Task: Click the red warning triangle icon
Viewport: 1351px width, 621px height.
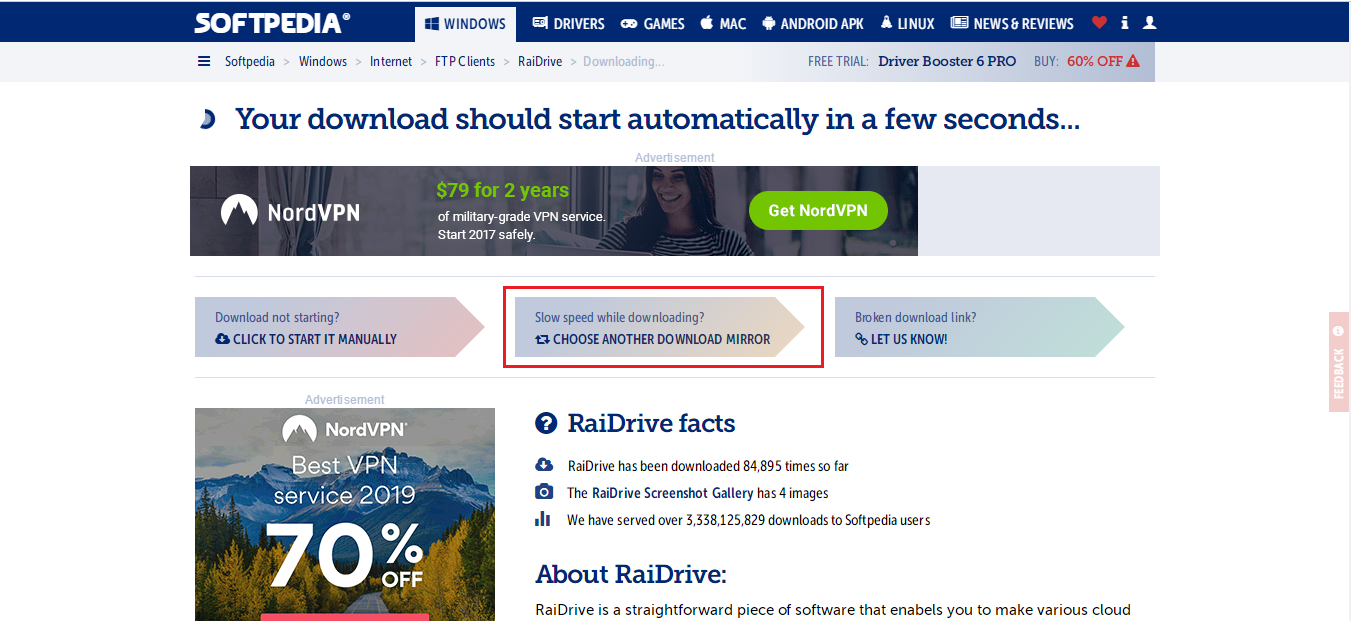Action: point(1133,61)
